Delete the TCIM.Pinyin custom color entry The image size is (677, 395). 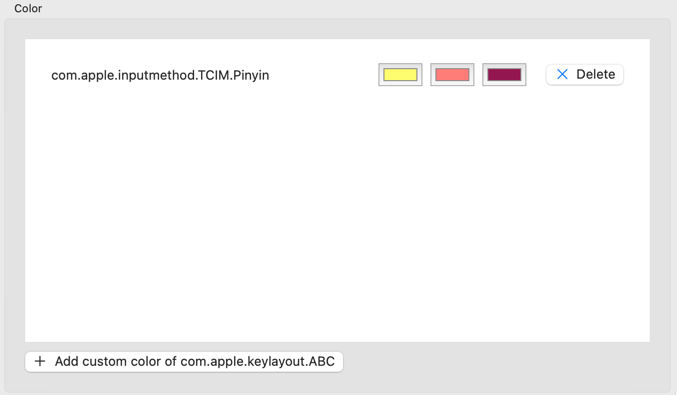pyautogui.click(x=585, y=74)
